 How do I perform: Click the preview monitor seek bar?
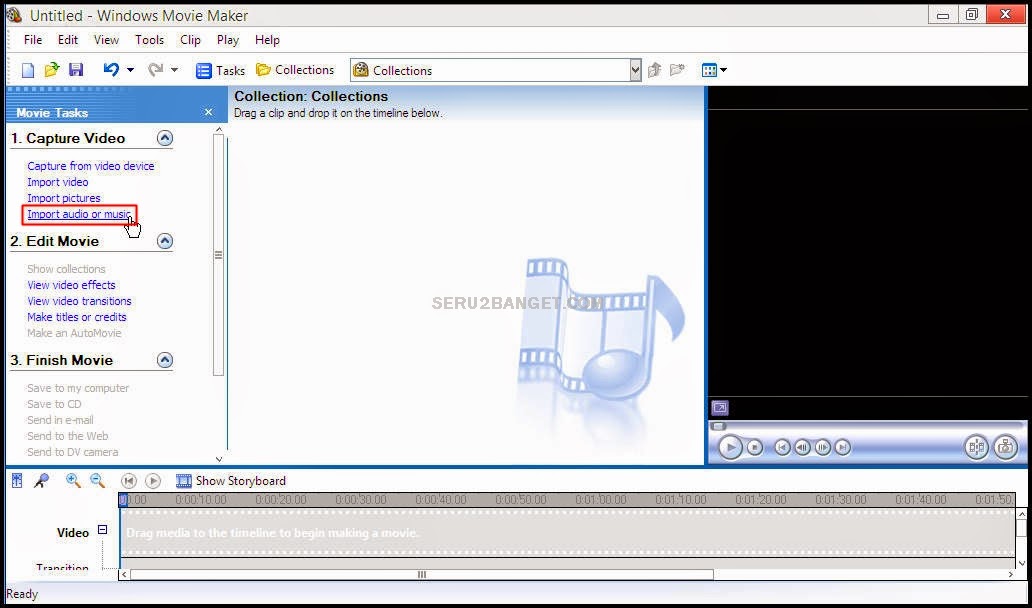coord(868,426)
